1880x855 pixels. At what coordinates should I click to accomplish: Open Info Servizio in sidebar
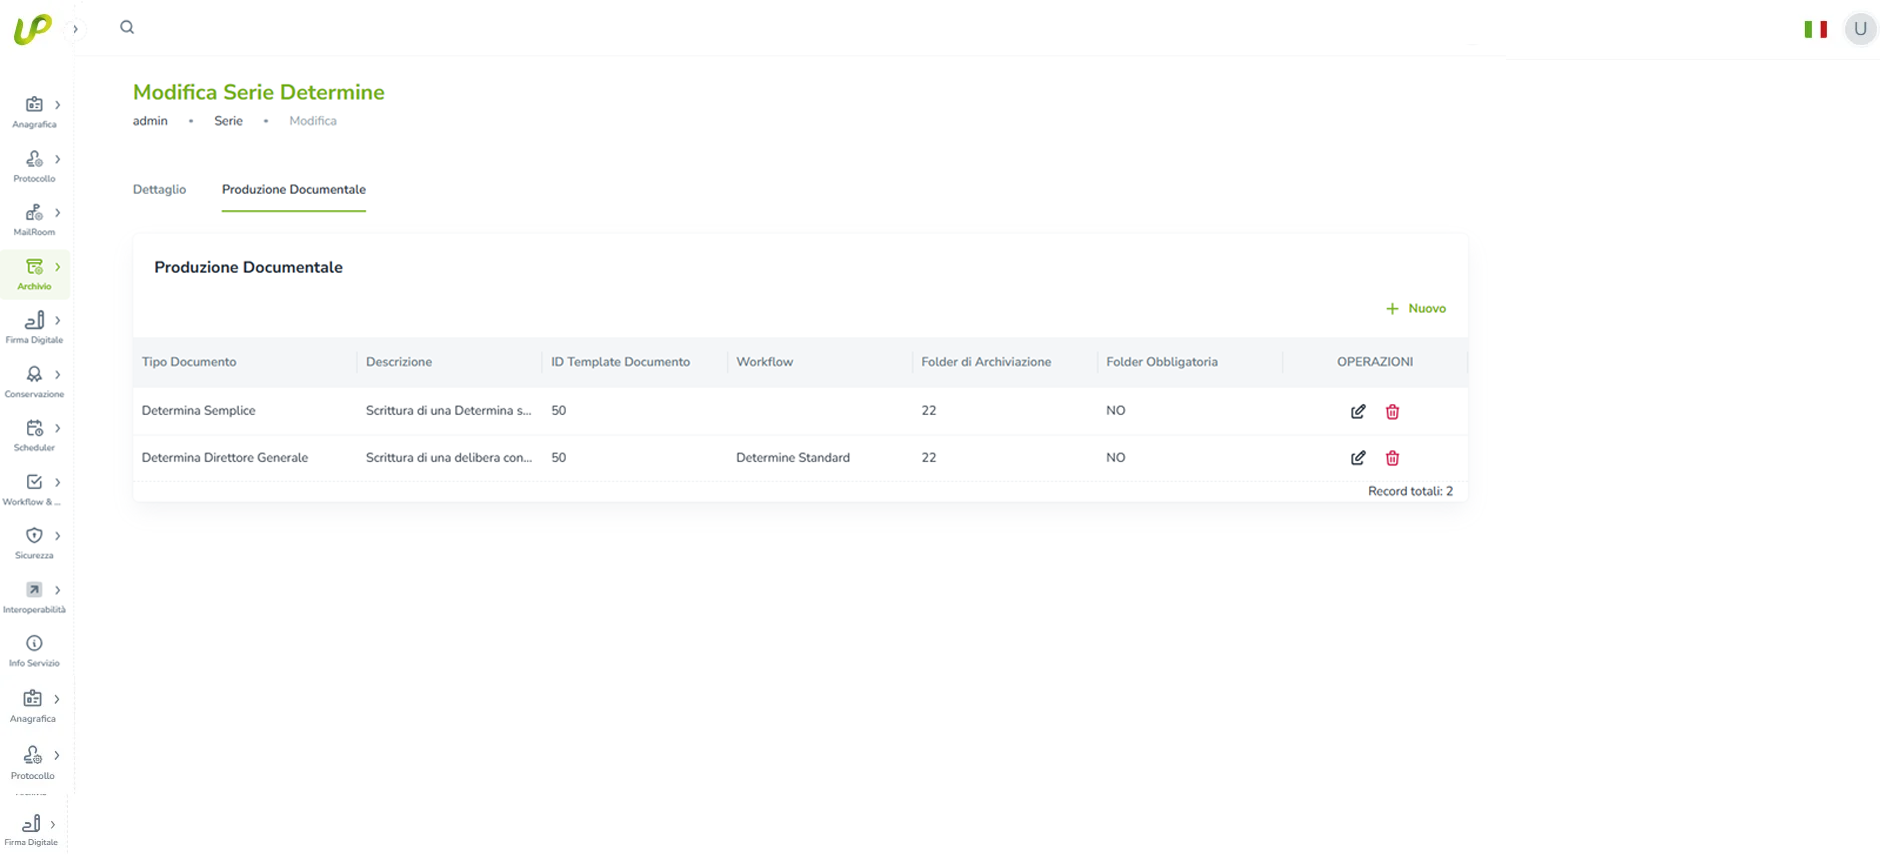(34, 650)
